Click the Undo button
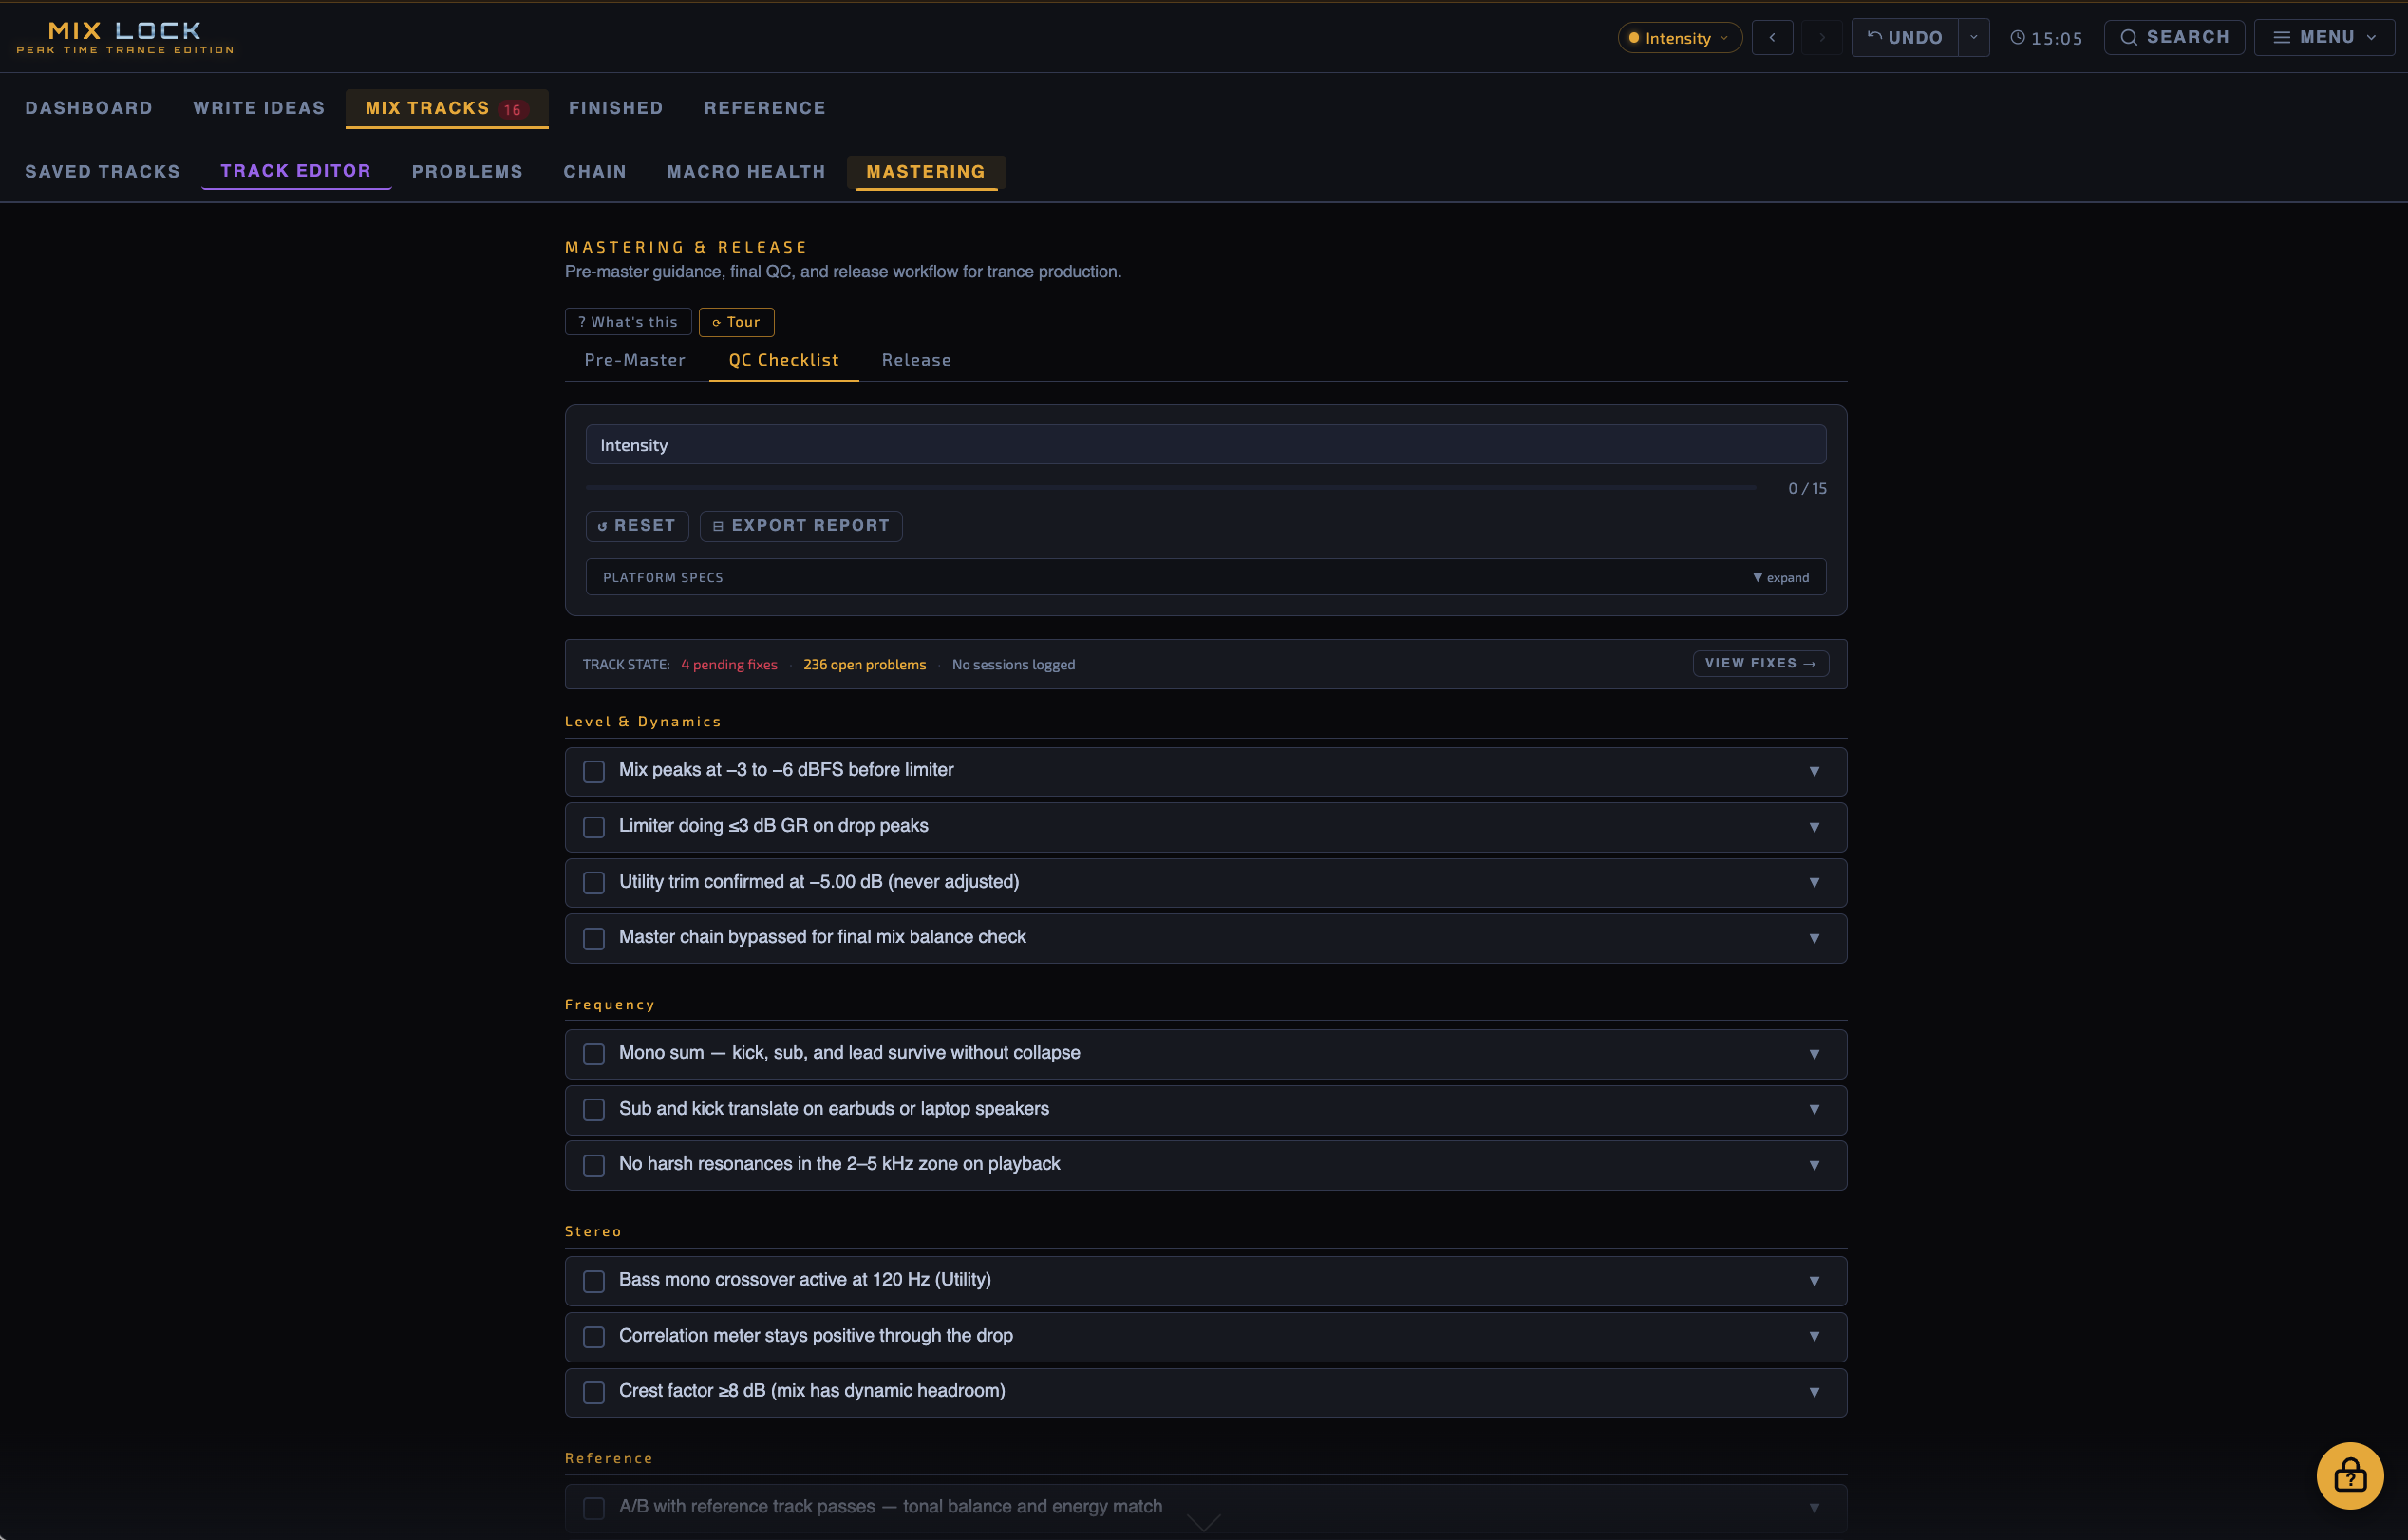The height and width of the screenshot is (1540, 2408). (1904, 38)
